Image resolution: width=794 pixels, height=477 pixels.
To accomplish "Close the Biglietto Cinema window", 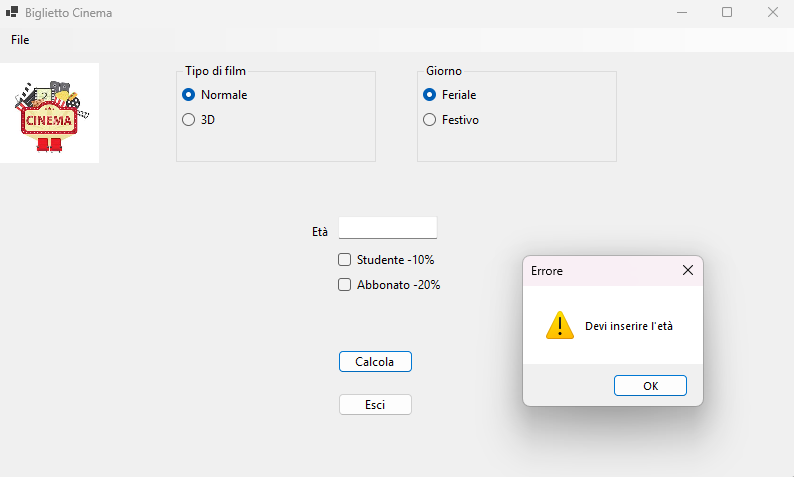I will point(772,12).
